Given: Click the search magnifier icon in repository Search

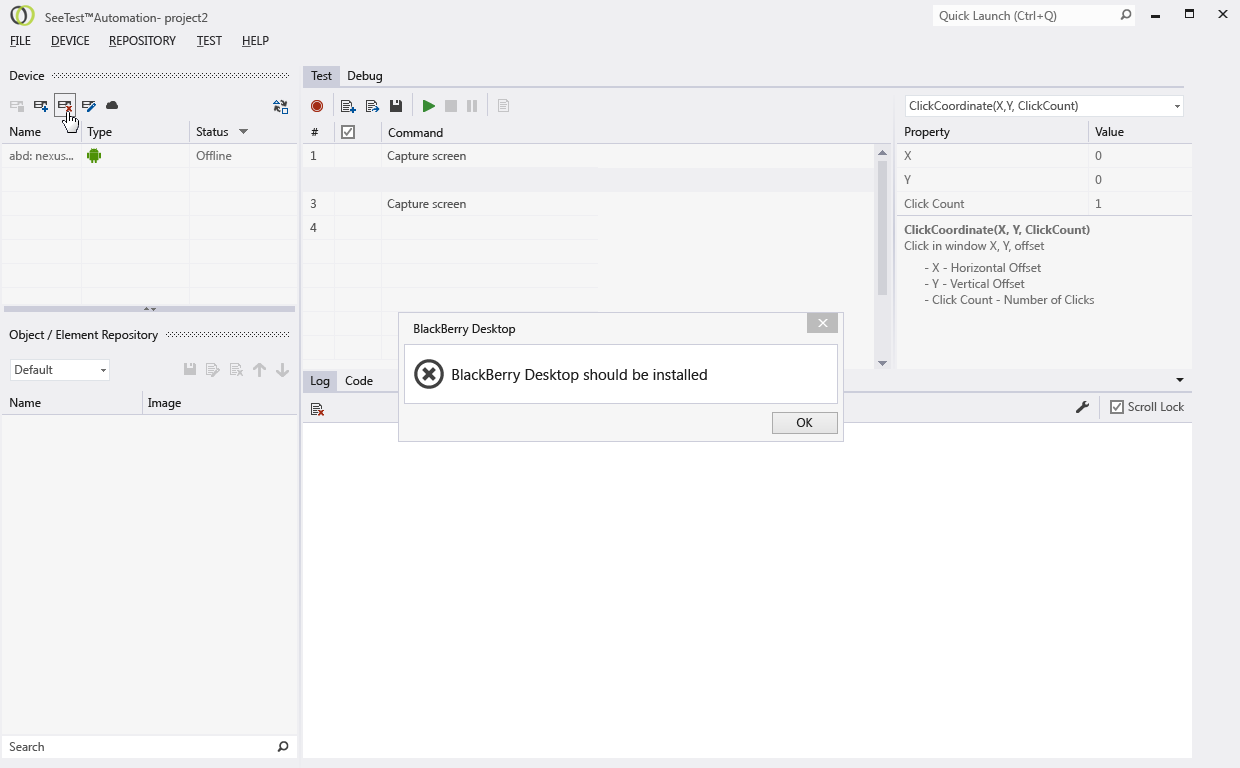Looking at the screenshot, I should [x=283, y=747].
